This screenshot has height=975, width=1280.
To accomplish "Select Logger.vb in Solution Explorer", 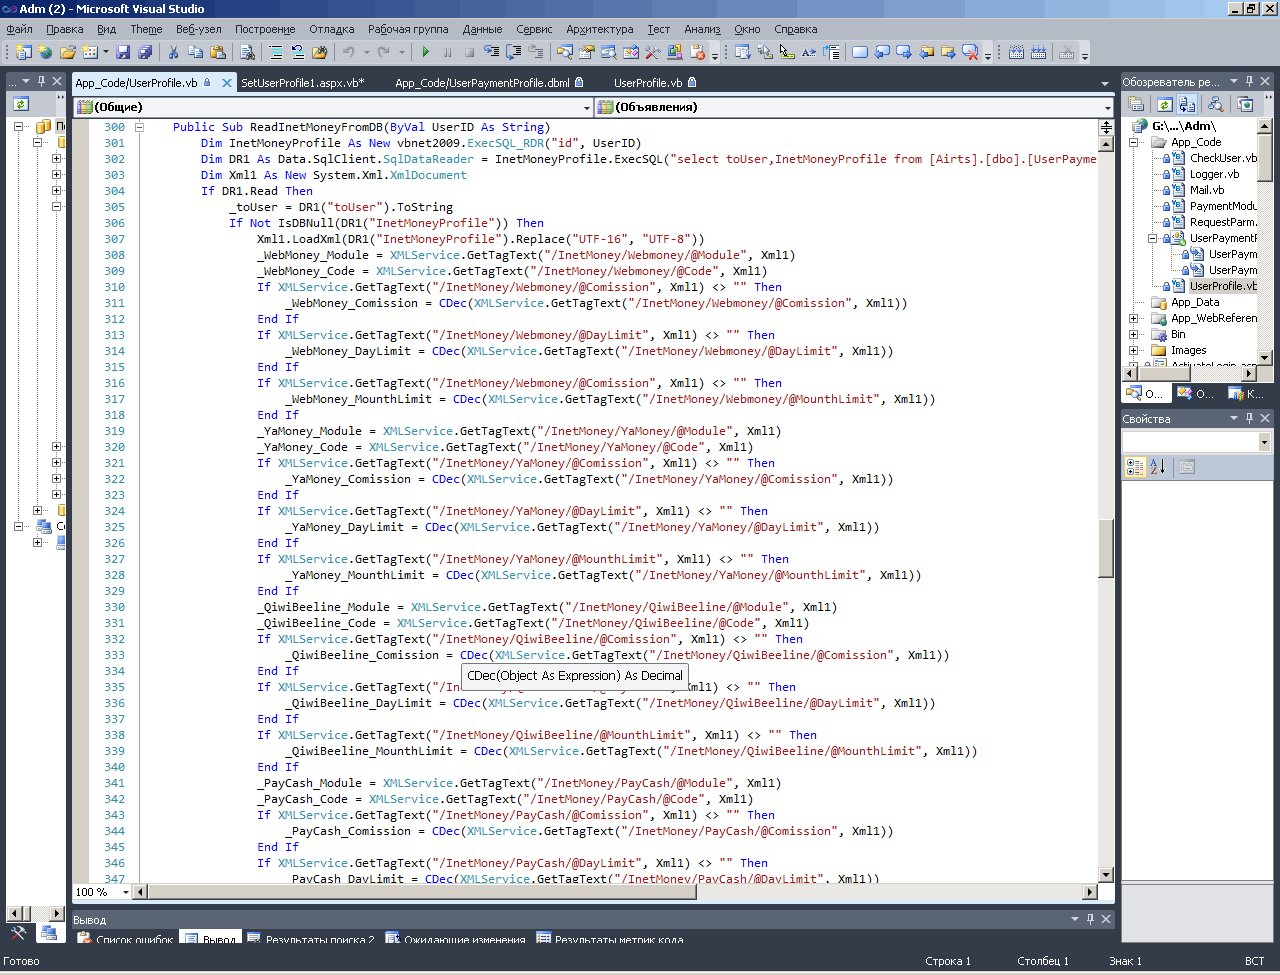I will click(1213, 174).
